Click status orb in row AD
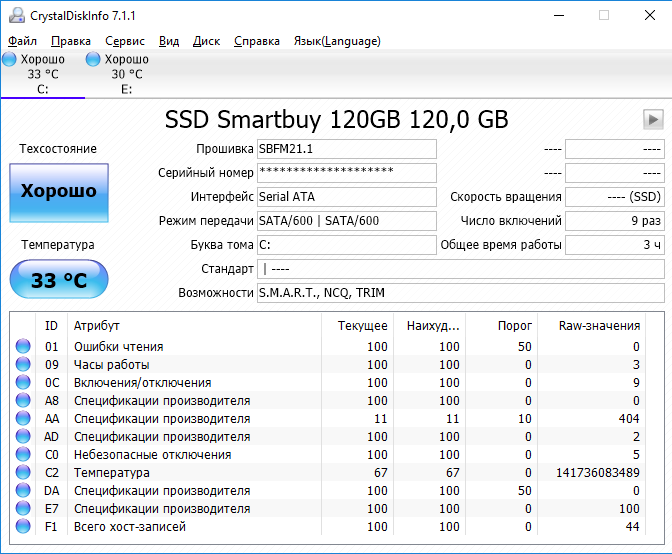Viewport: 672px width, 554px height. click(23, 436)
